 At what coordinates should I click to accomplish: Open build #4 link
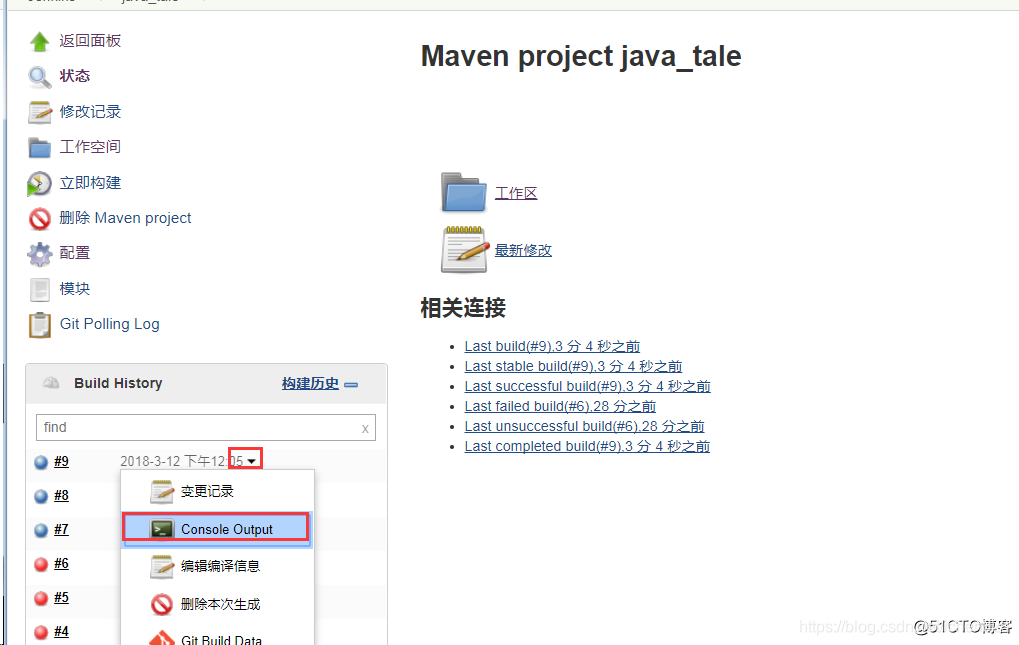tap(62, 631)
